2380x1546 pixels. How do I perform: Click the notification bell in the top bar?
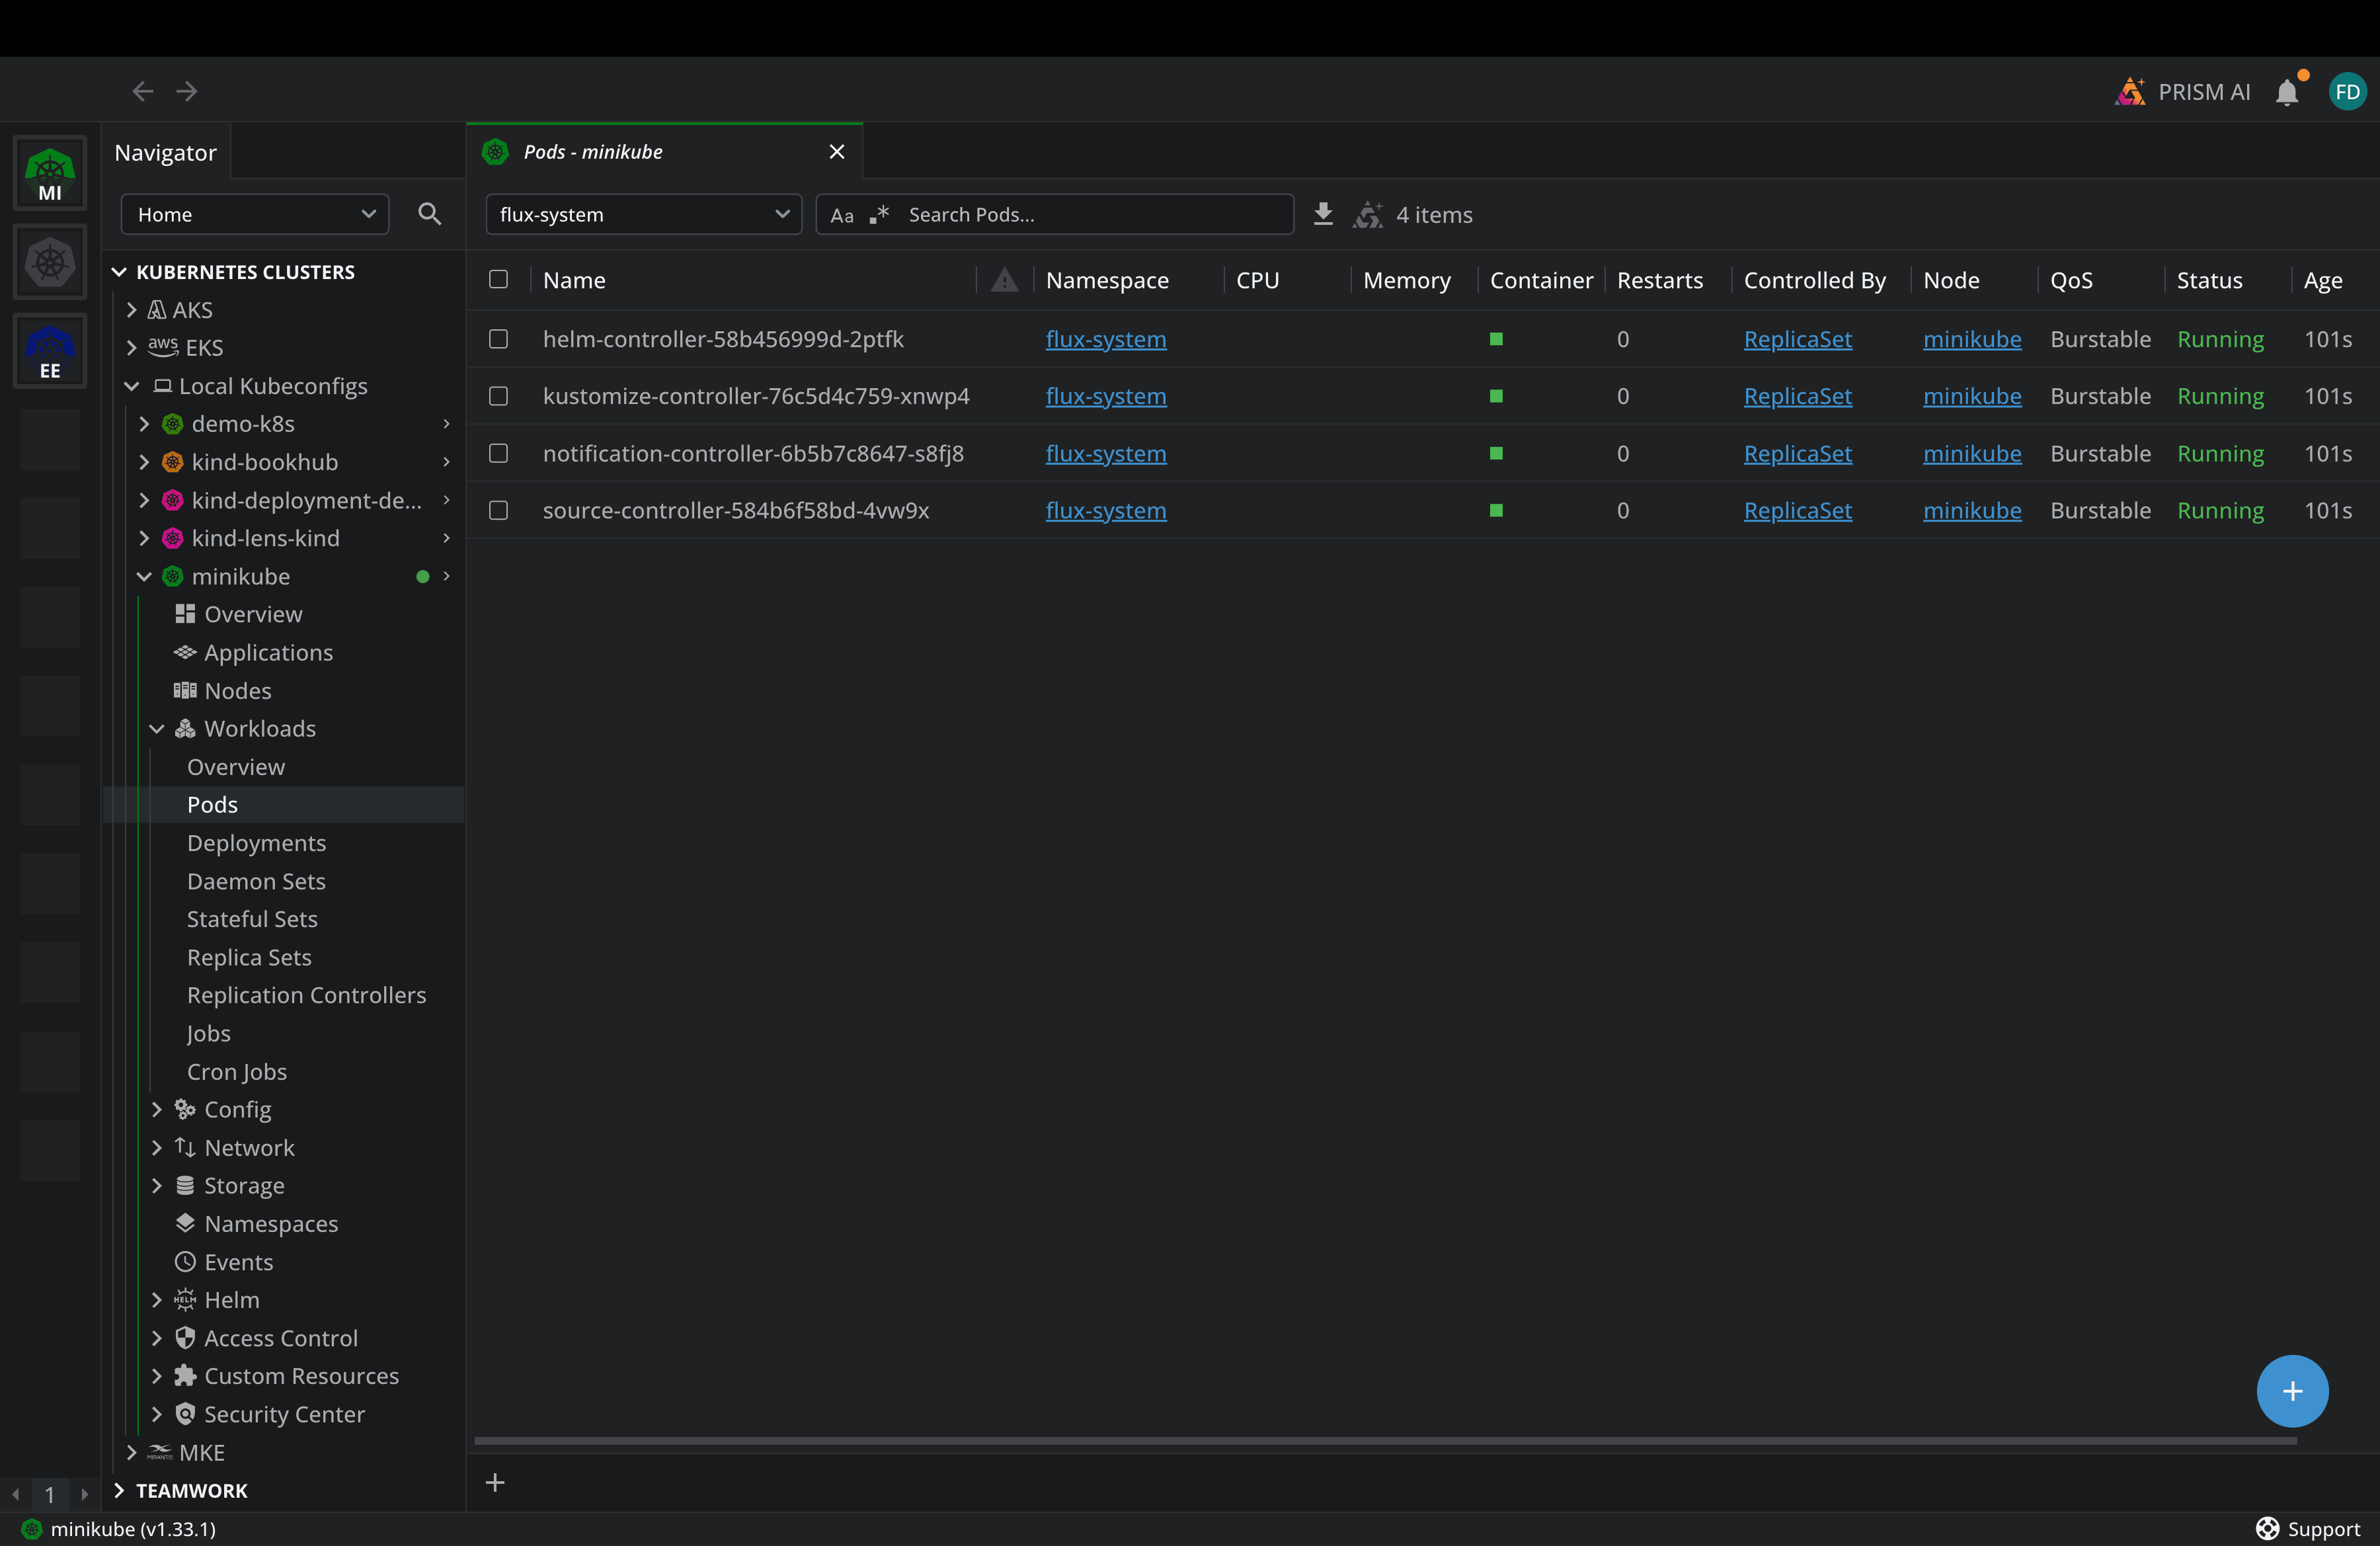(x=2288, y=91)
